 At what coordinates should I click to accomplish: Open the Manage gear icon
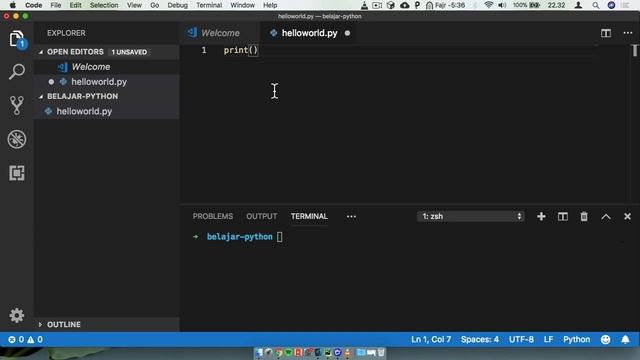click(17, 315)
